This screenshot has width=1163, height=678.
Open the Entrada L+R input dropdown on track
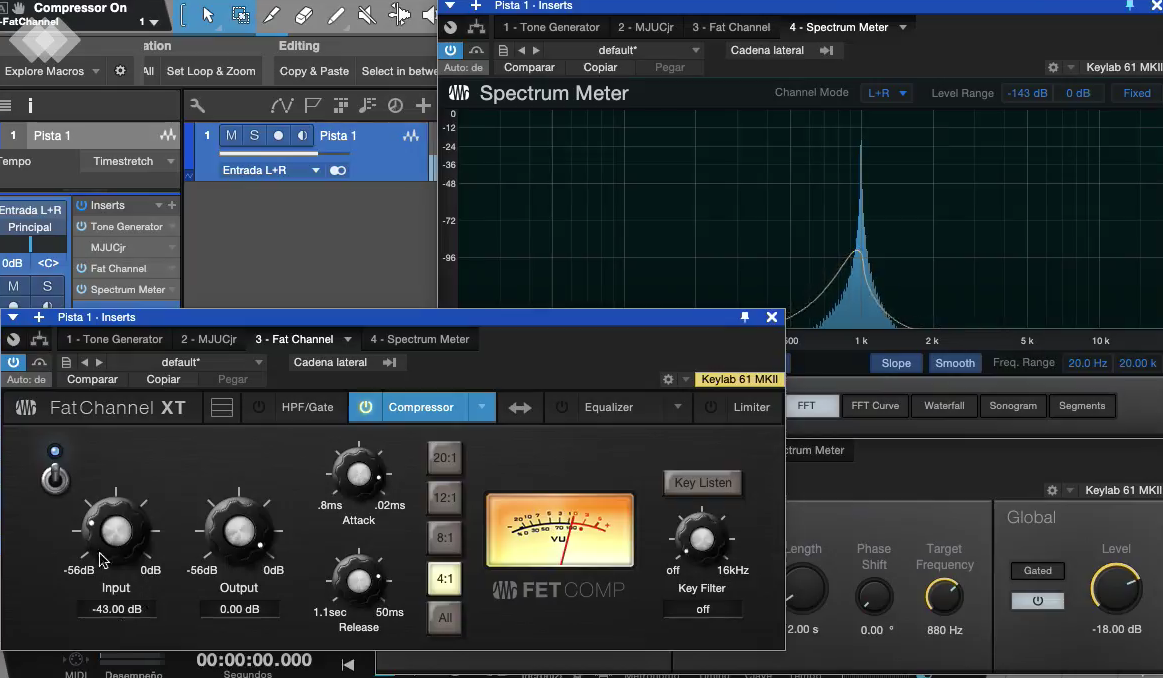click(x=316, y=171)
